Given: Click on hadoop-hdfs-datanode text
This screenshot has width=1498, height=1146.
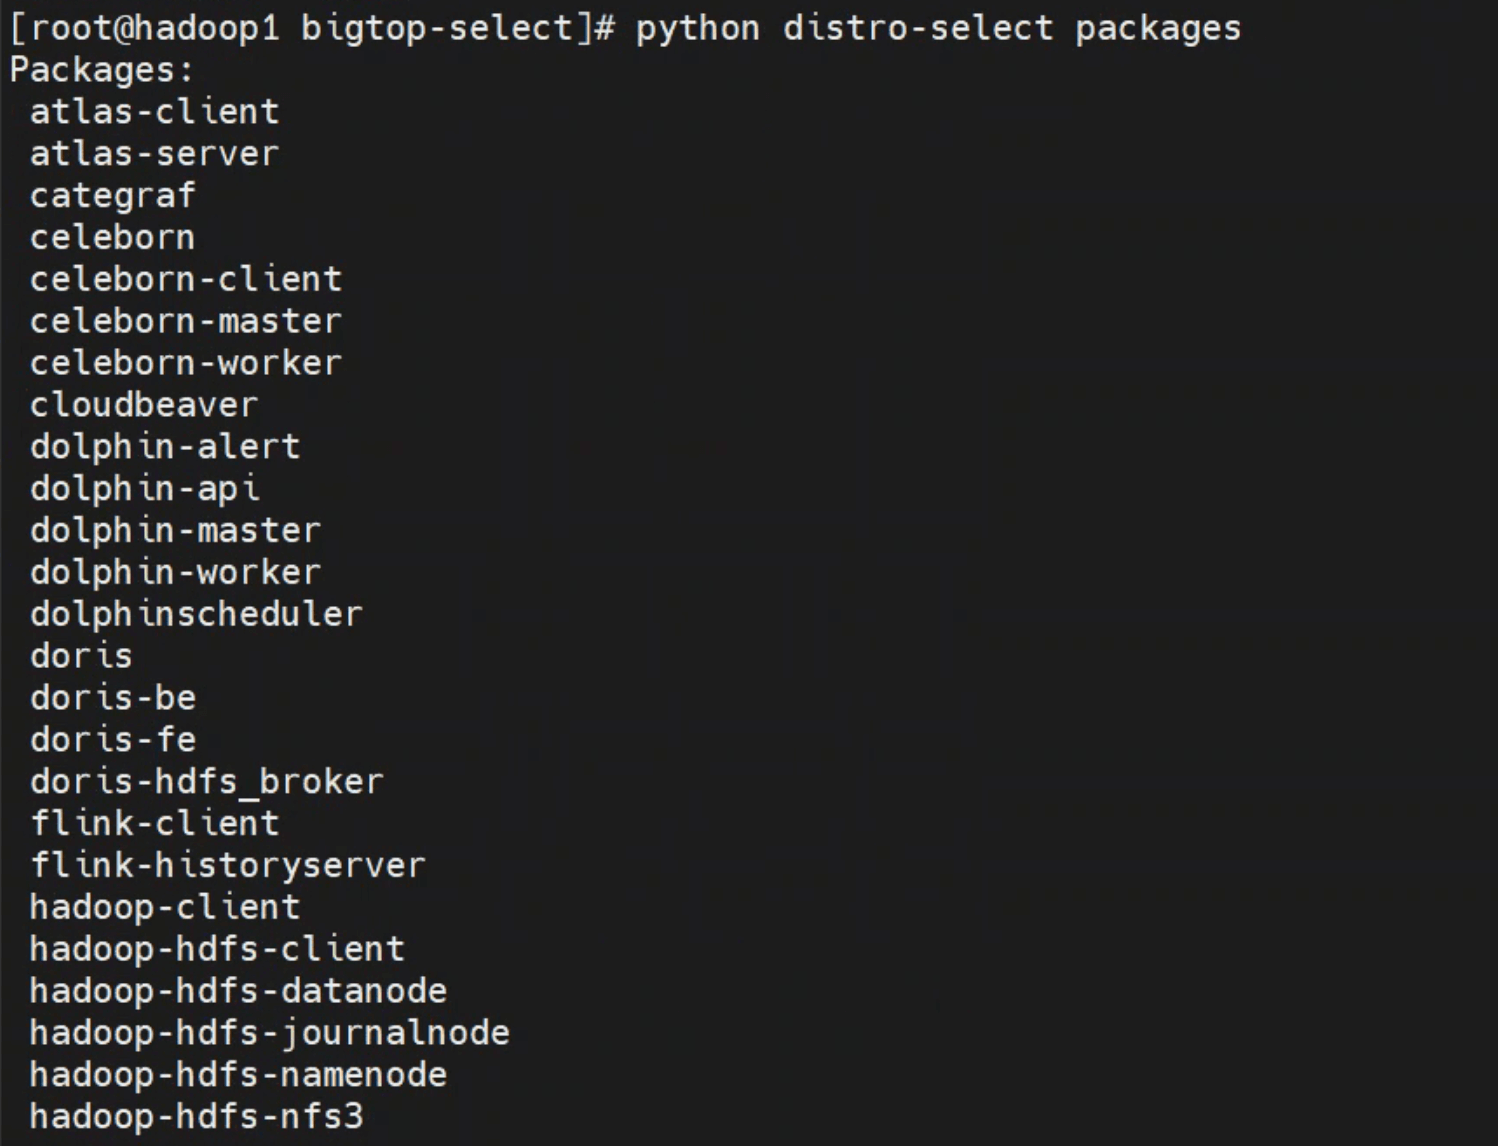Looking at the screenshot, I should coord(238,991).
